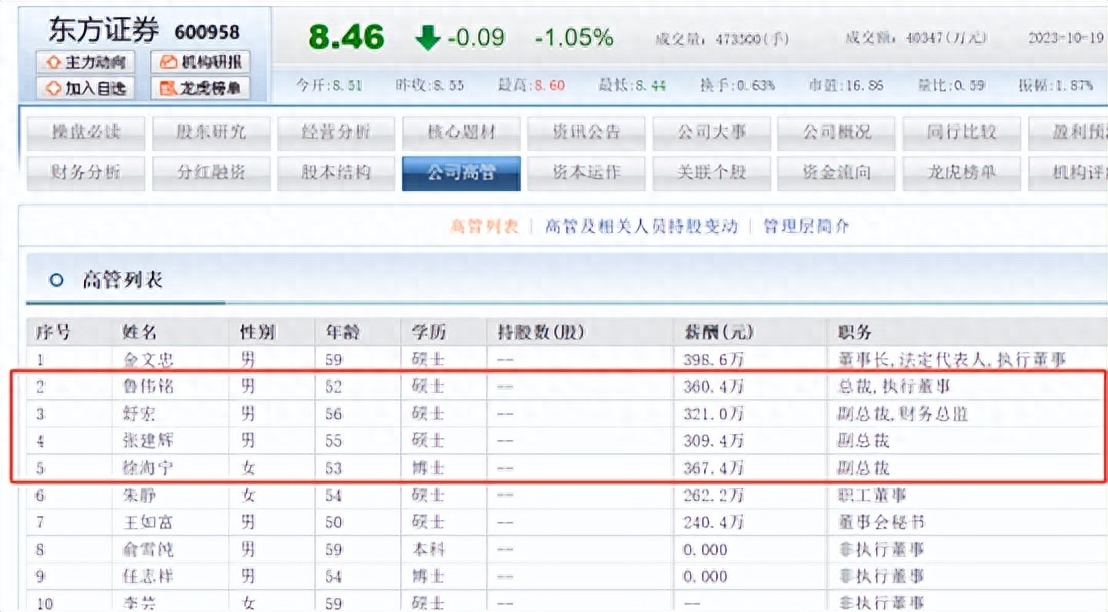
Task: Open the 操盘必读 tab
Action: tap(86, 132)
